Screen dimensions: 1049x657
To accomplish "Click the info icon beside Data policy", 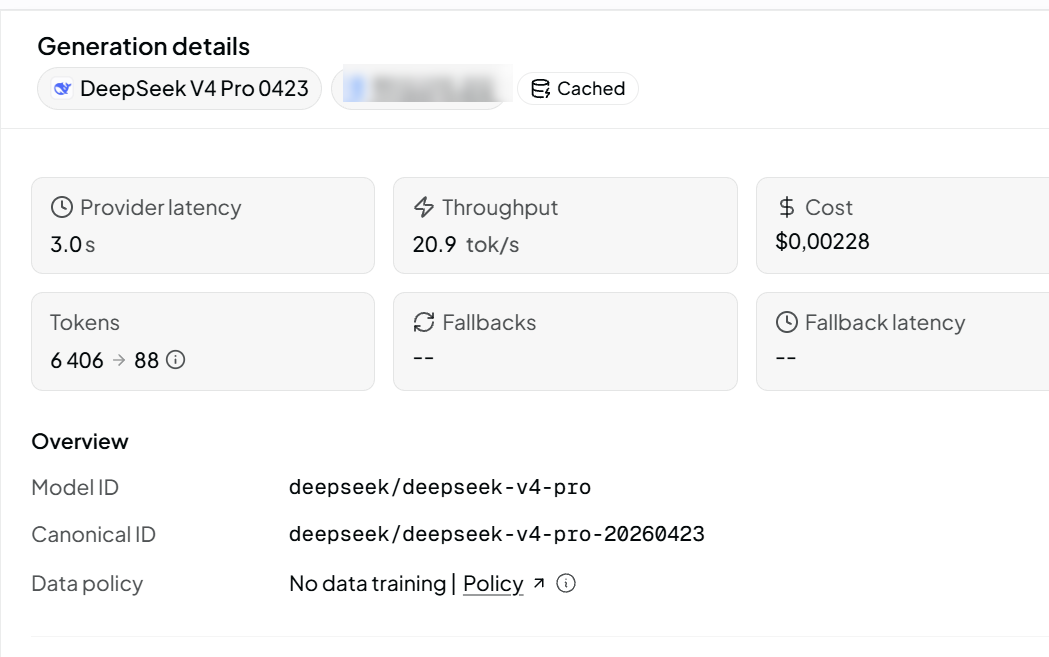I will [x=566, y=583].
